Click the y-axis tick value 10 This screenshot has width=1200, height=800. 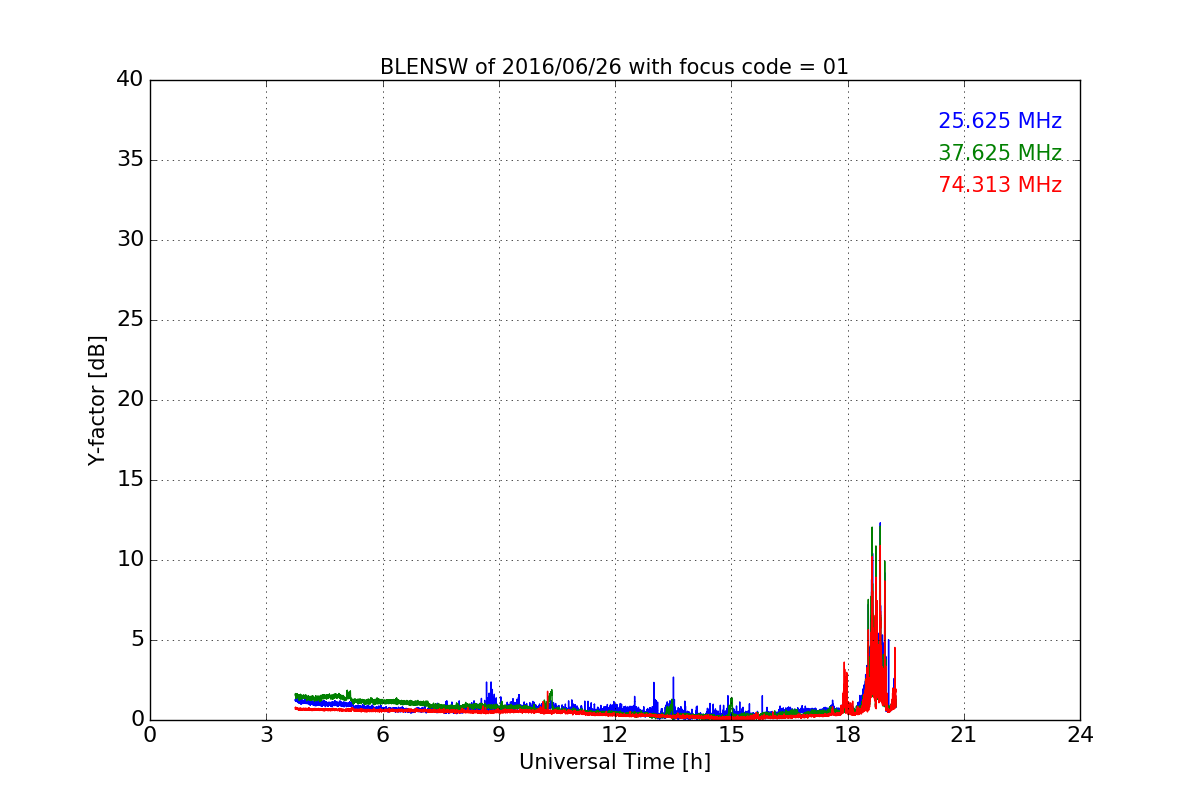(130, 559)
